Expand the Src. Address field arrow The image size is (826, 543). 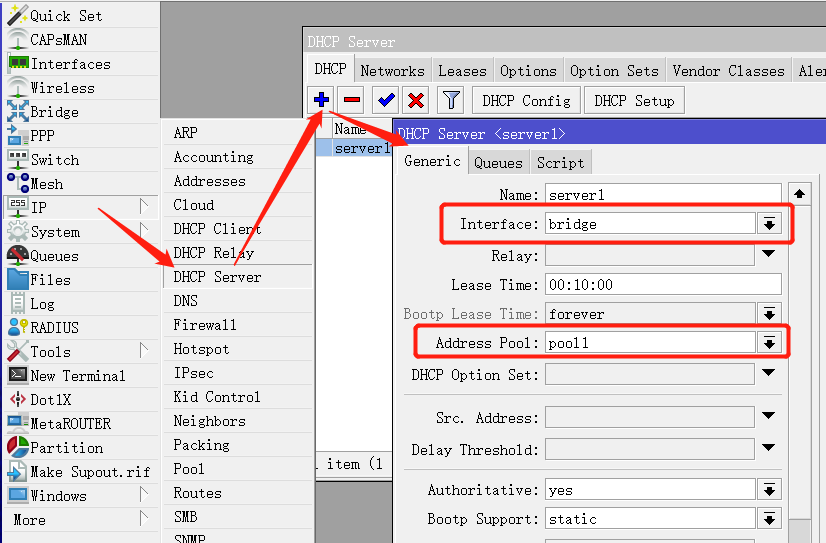(x=768, y=417)
